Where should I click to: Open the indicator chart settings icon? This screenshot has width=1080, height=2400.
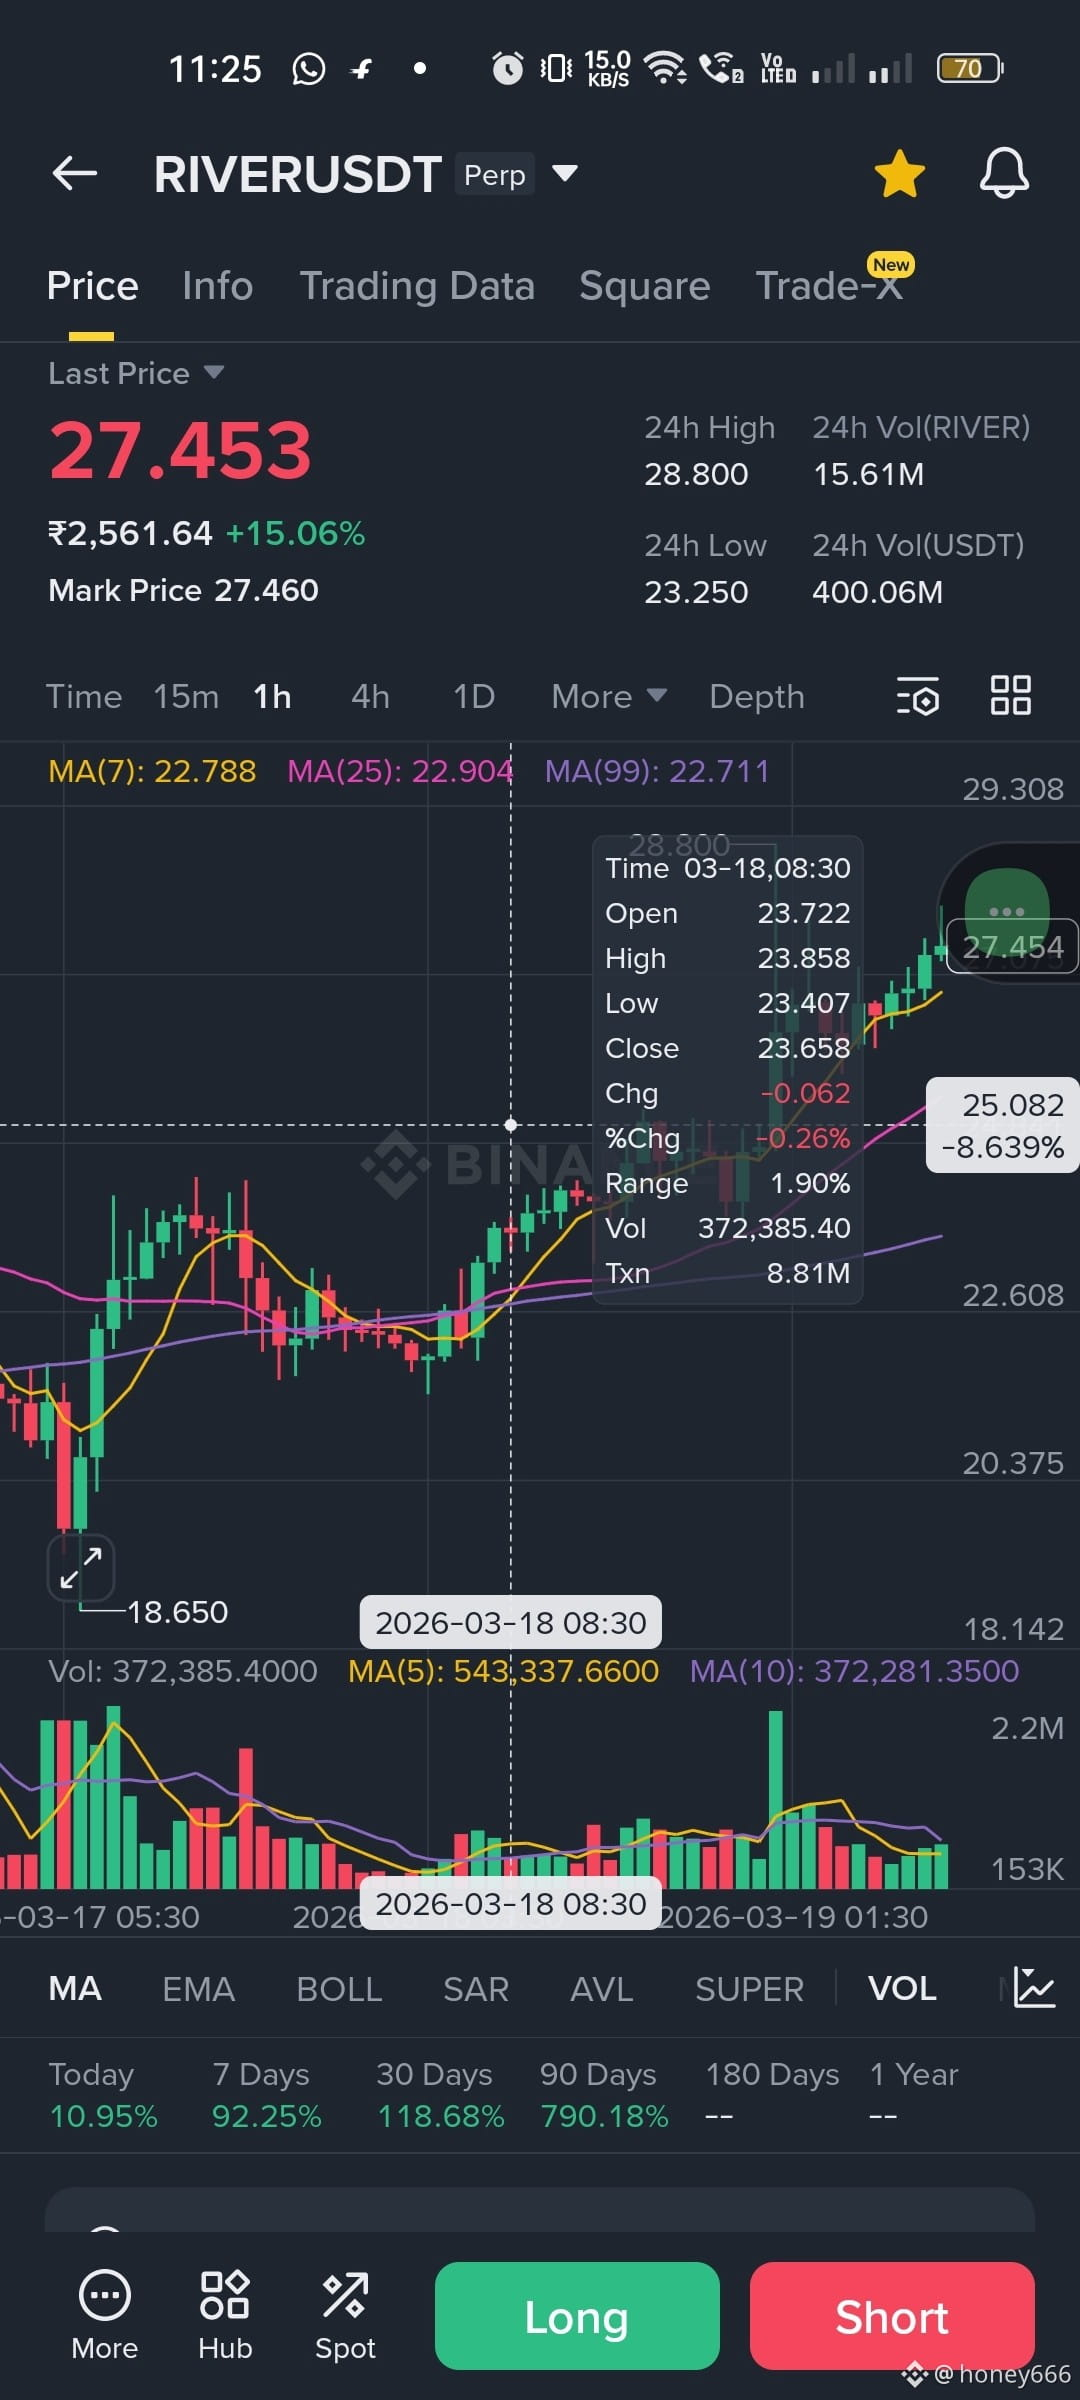pos(1034,1987)
